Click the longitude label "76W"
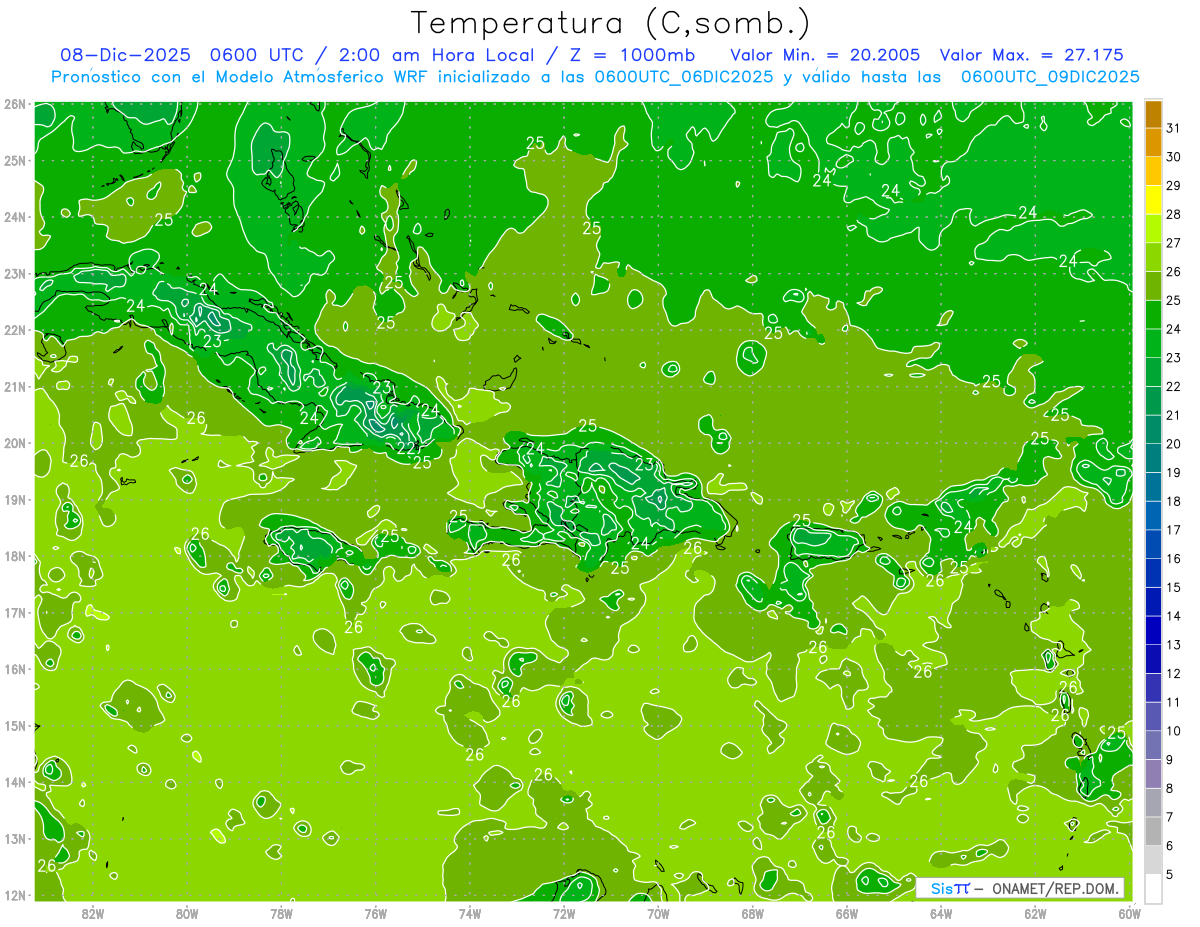The image size is (1200, 927). point(375,913)
